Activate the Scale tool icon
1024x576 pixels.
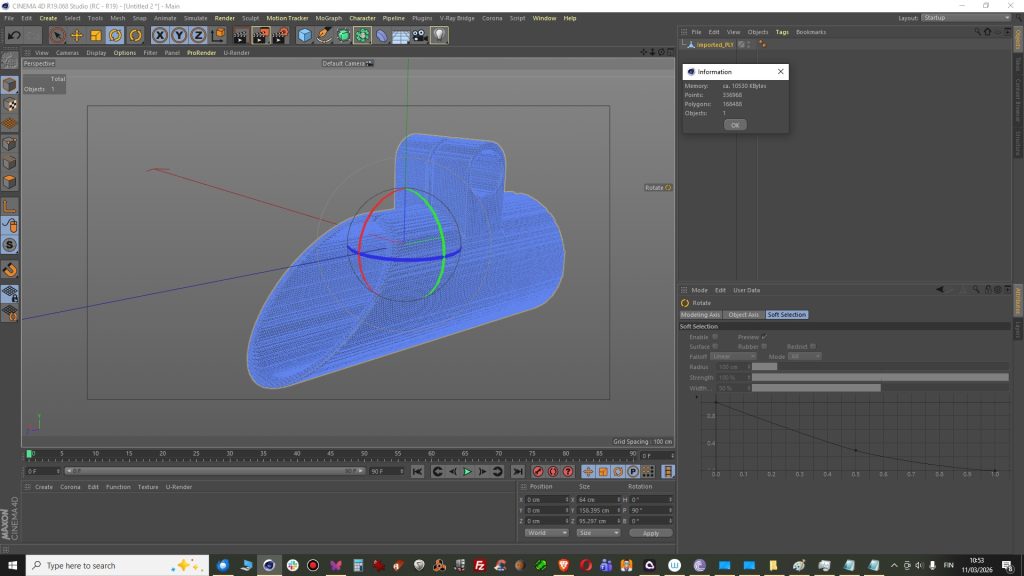(x=96, y=35)
